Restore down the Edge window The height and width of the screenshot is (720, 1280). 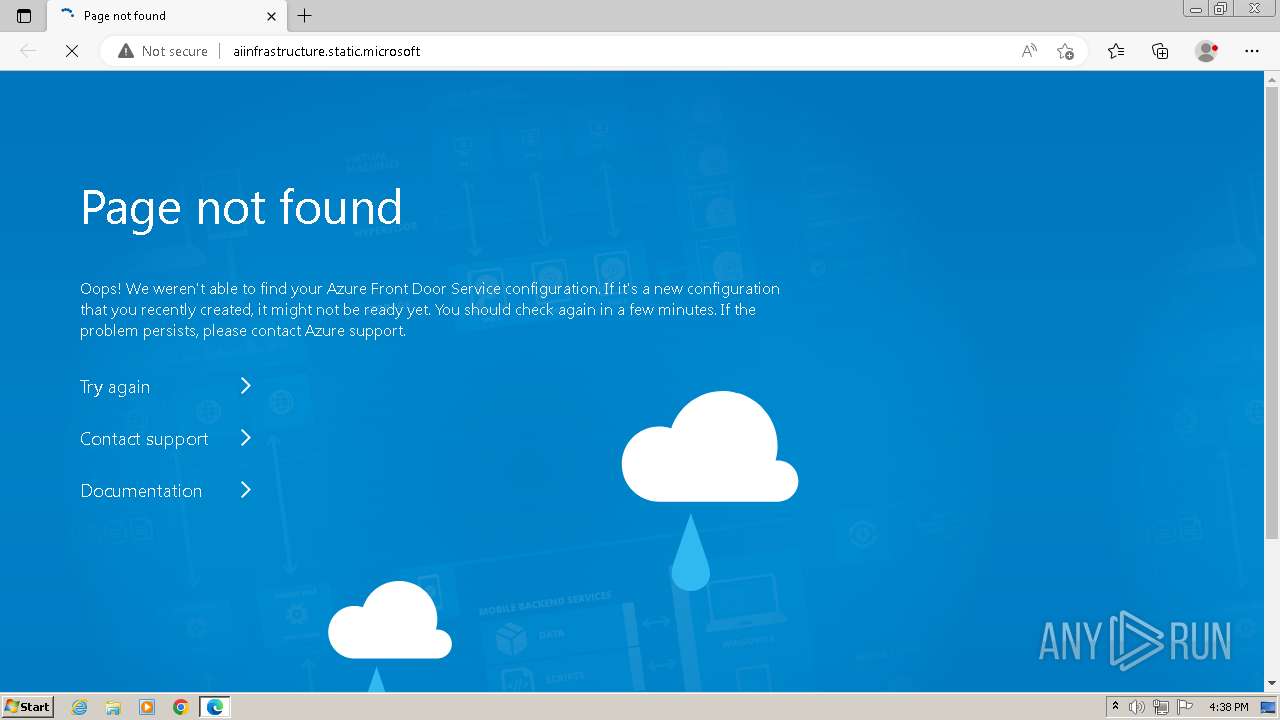click(x=1221, y=8)
